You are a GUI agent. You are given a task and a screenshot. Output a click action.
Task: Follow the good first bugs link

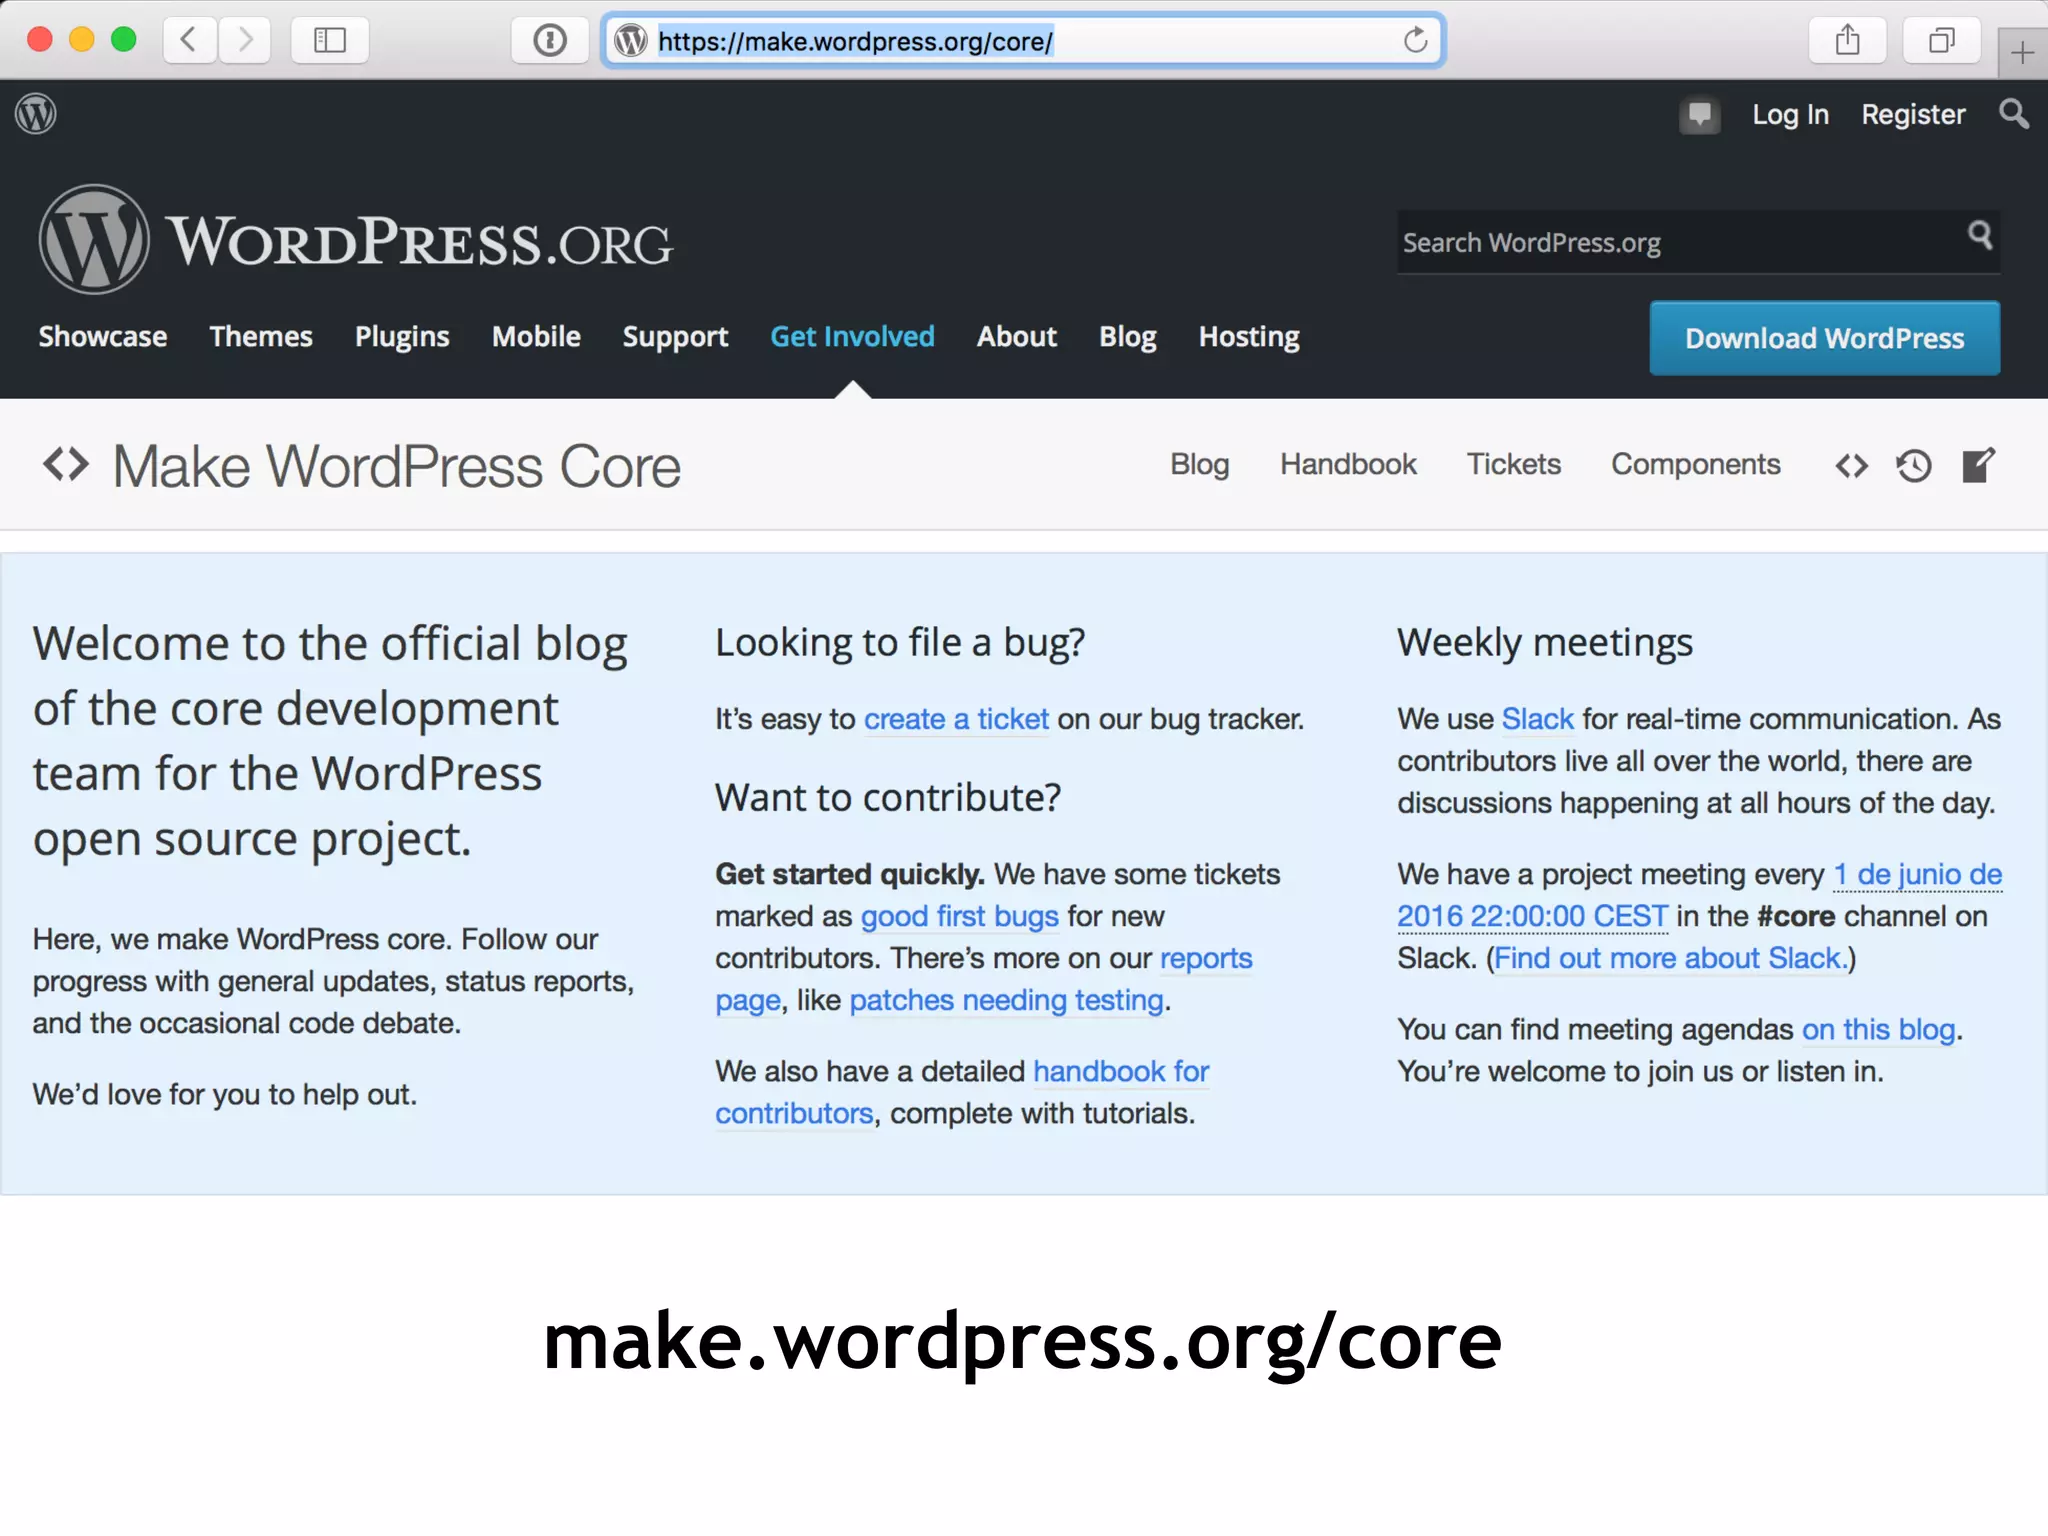[959, 916]
